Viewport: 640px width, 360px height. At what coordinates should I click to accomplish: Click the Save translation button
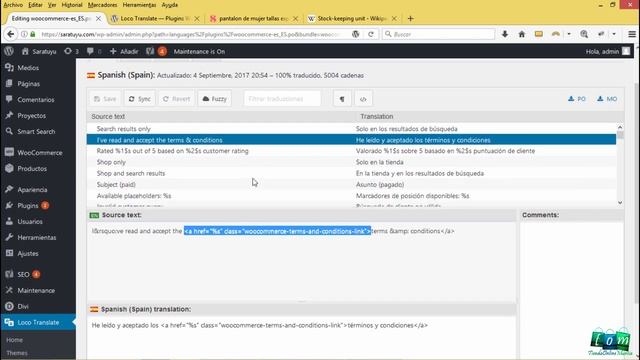click(105, 99)
